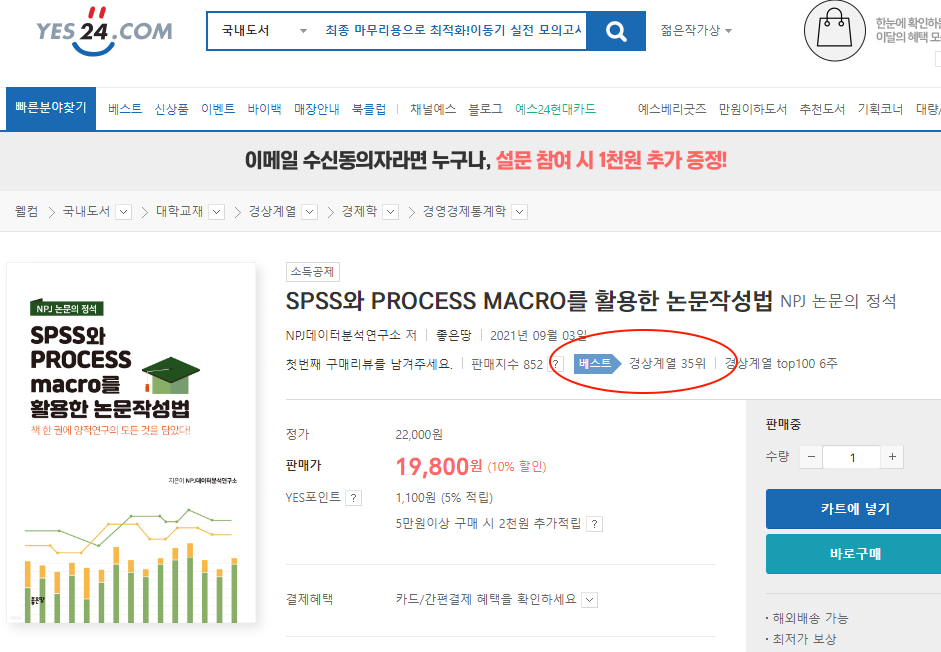Open help icon next to YES포인트
The image size is (941, 652).
click(x=354, y=498)
